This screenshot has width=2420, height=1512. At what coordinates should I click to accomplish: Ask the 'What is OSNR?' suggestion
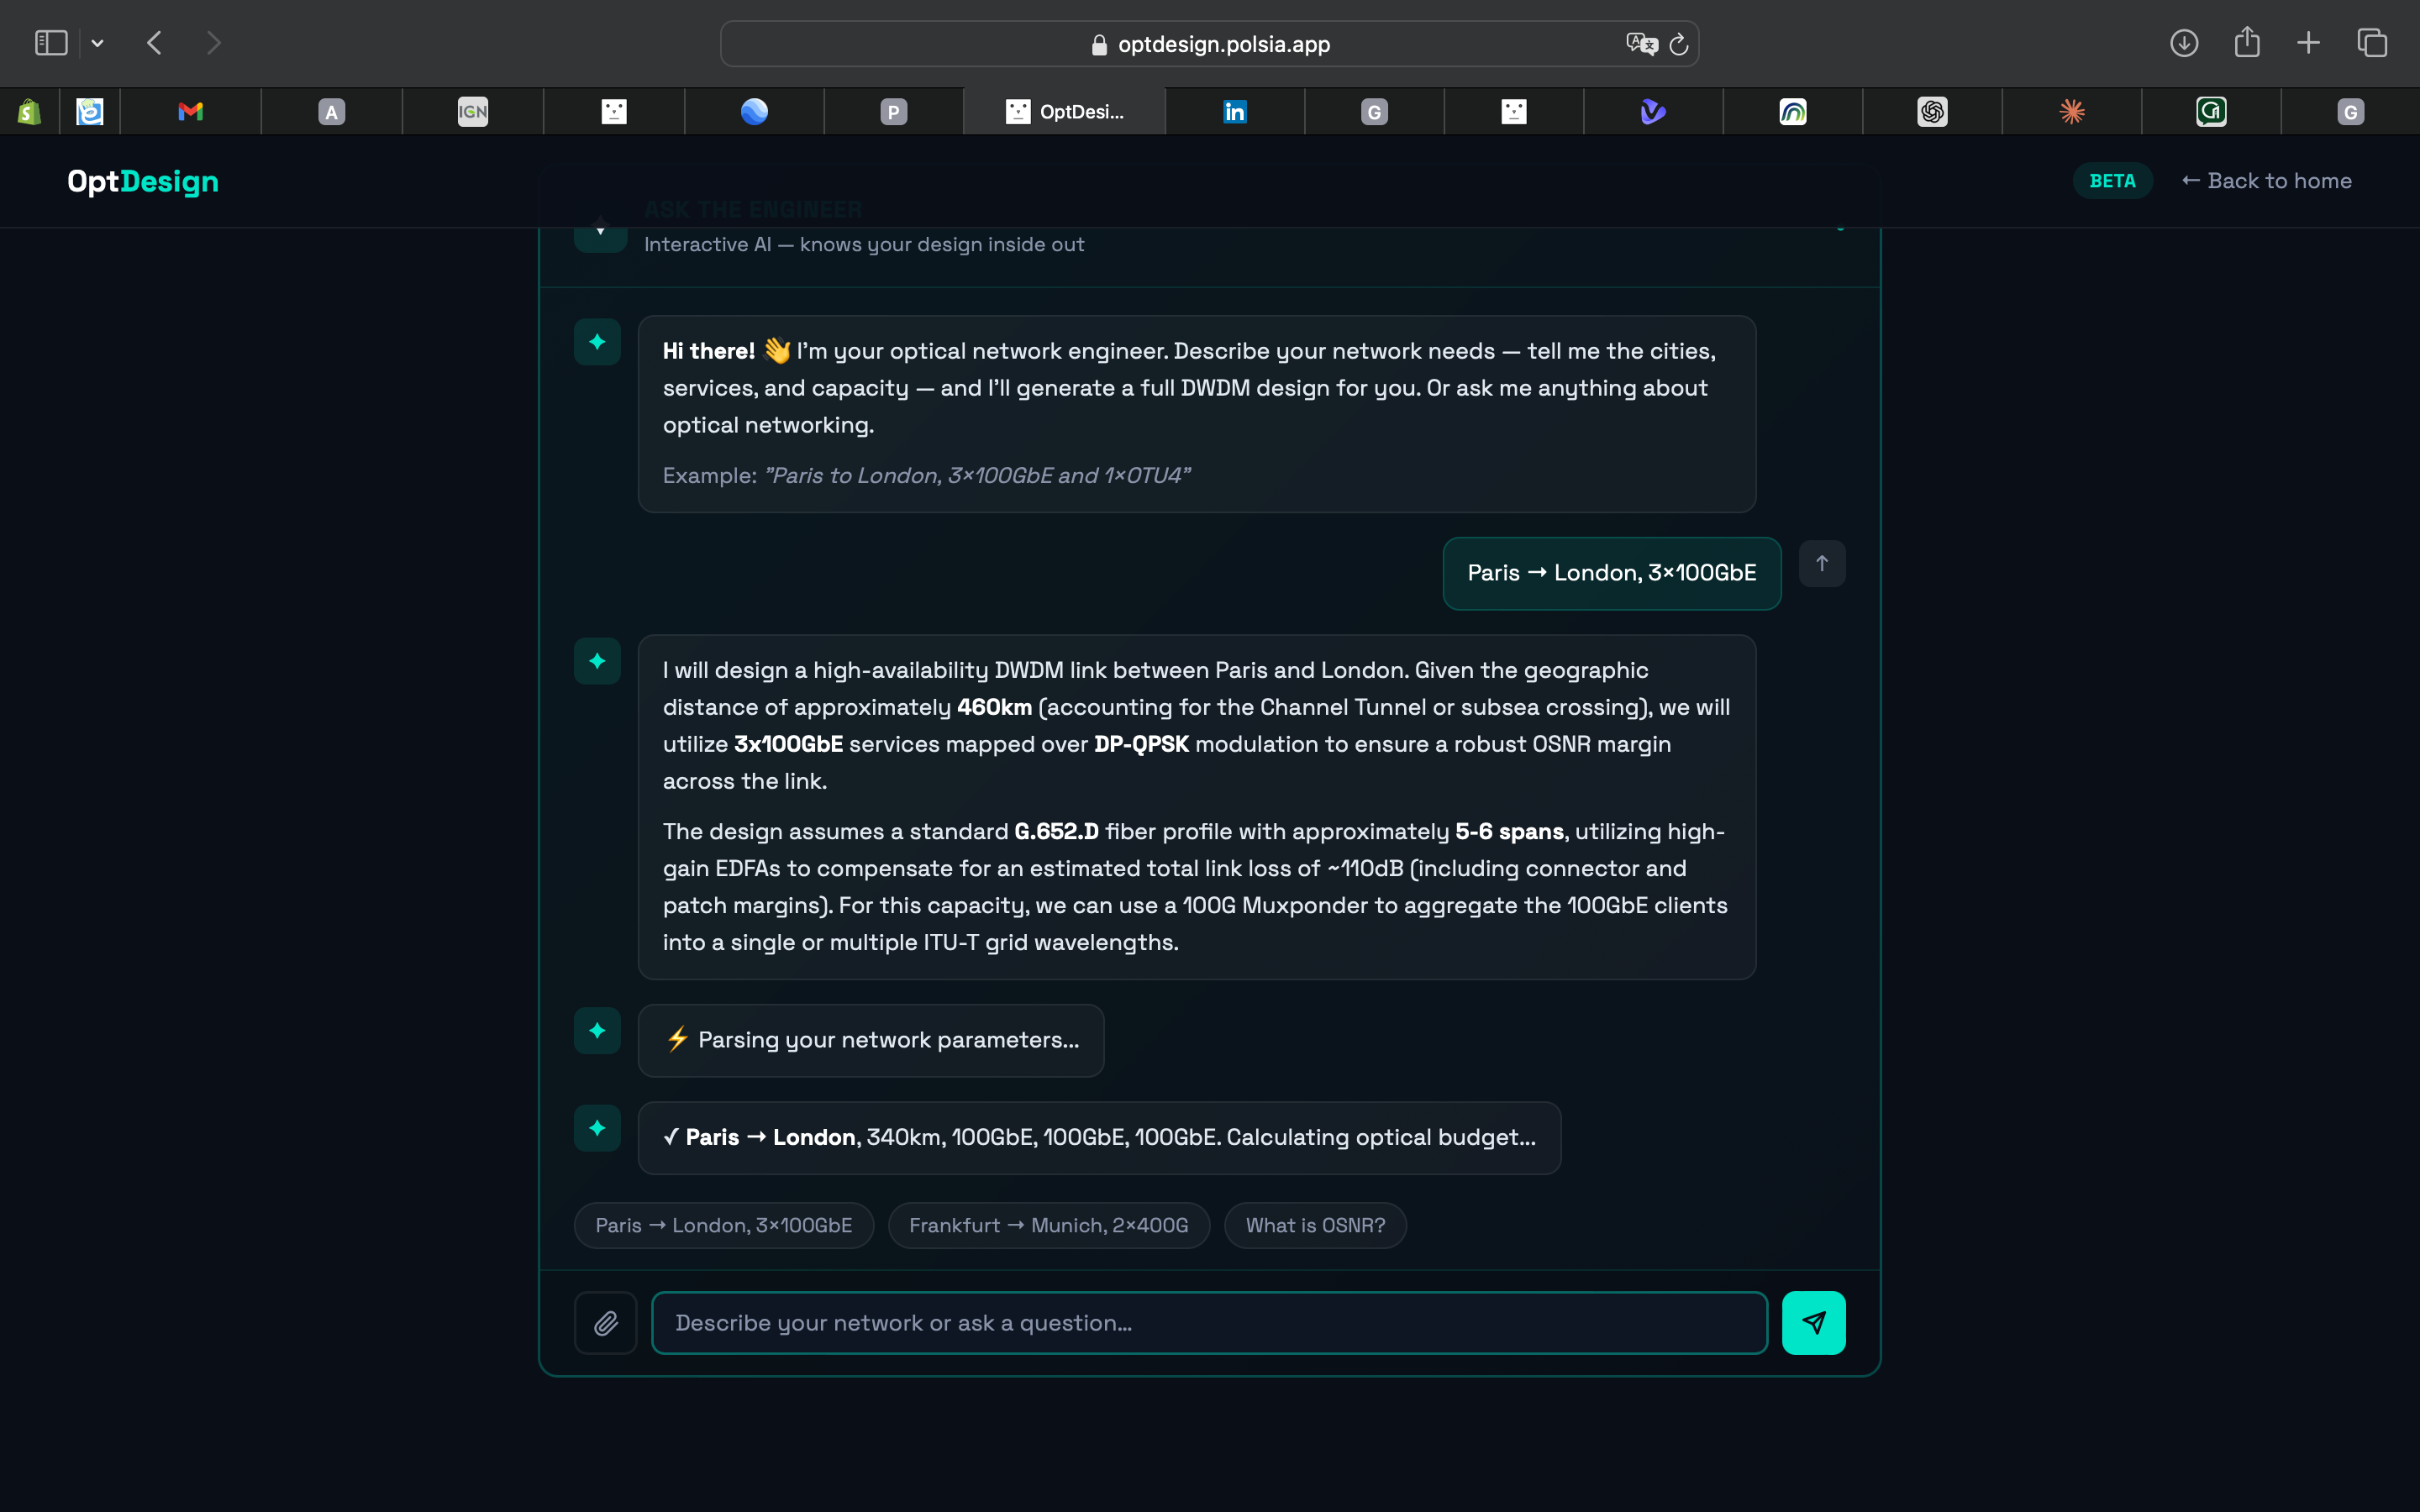pos(1315,1225)
